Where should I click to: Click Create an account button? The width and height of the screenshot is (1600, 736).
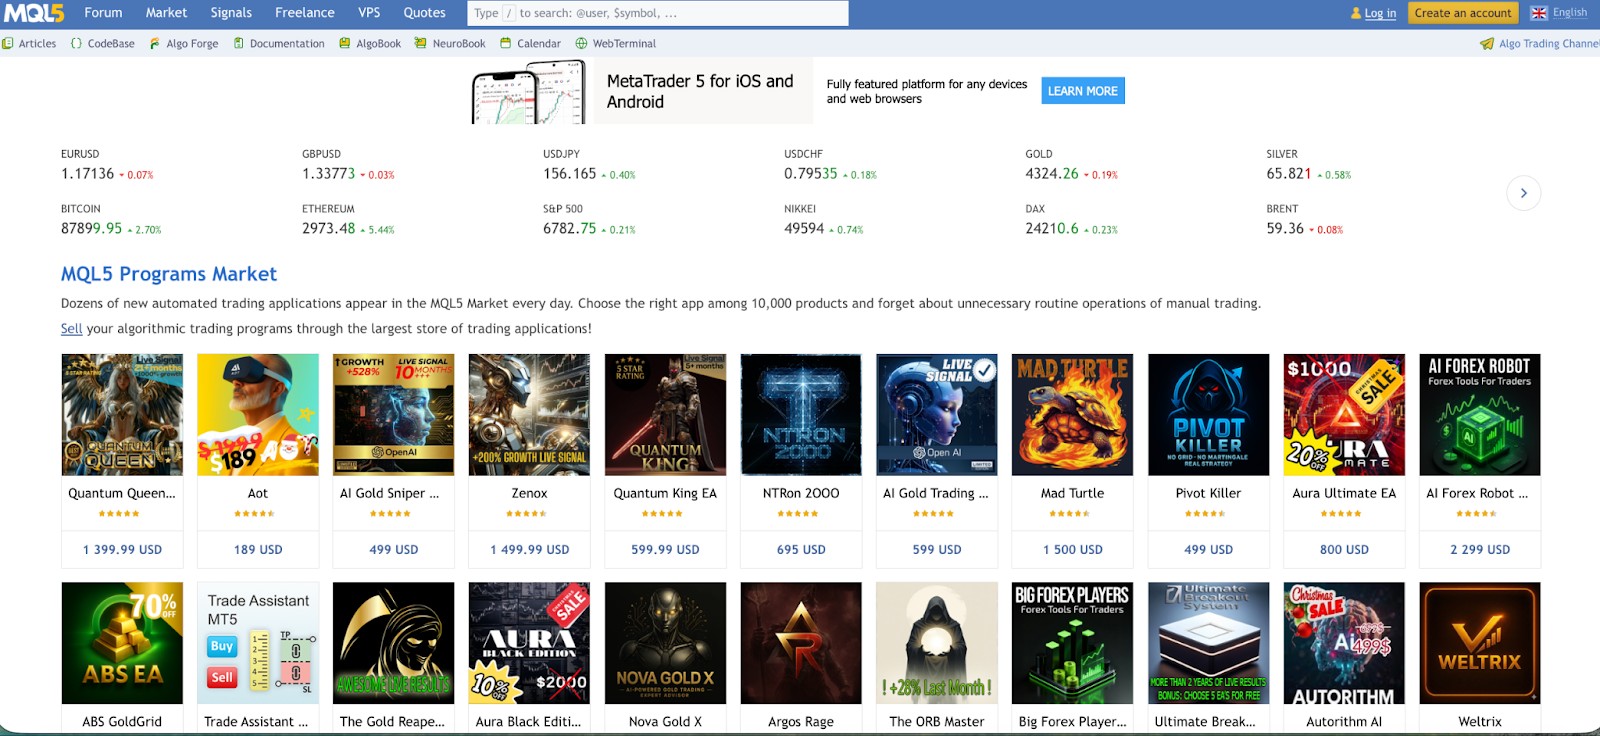[x=1463, y=13]
